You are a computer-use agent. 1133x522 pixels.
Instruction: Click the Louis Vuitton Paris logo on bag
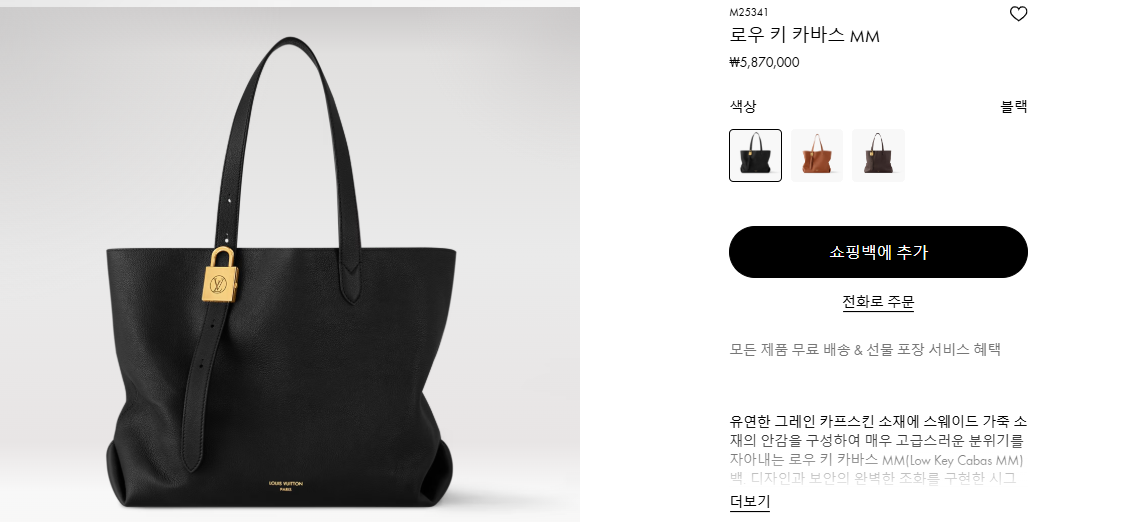coord(285,485)
